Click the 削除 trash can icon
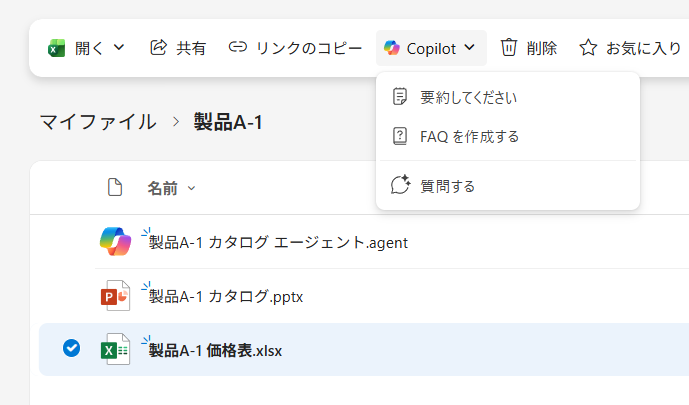The image size is (689, 405). pos(509,47)
